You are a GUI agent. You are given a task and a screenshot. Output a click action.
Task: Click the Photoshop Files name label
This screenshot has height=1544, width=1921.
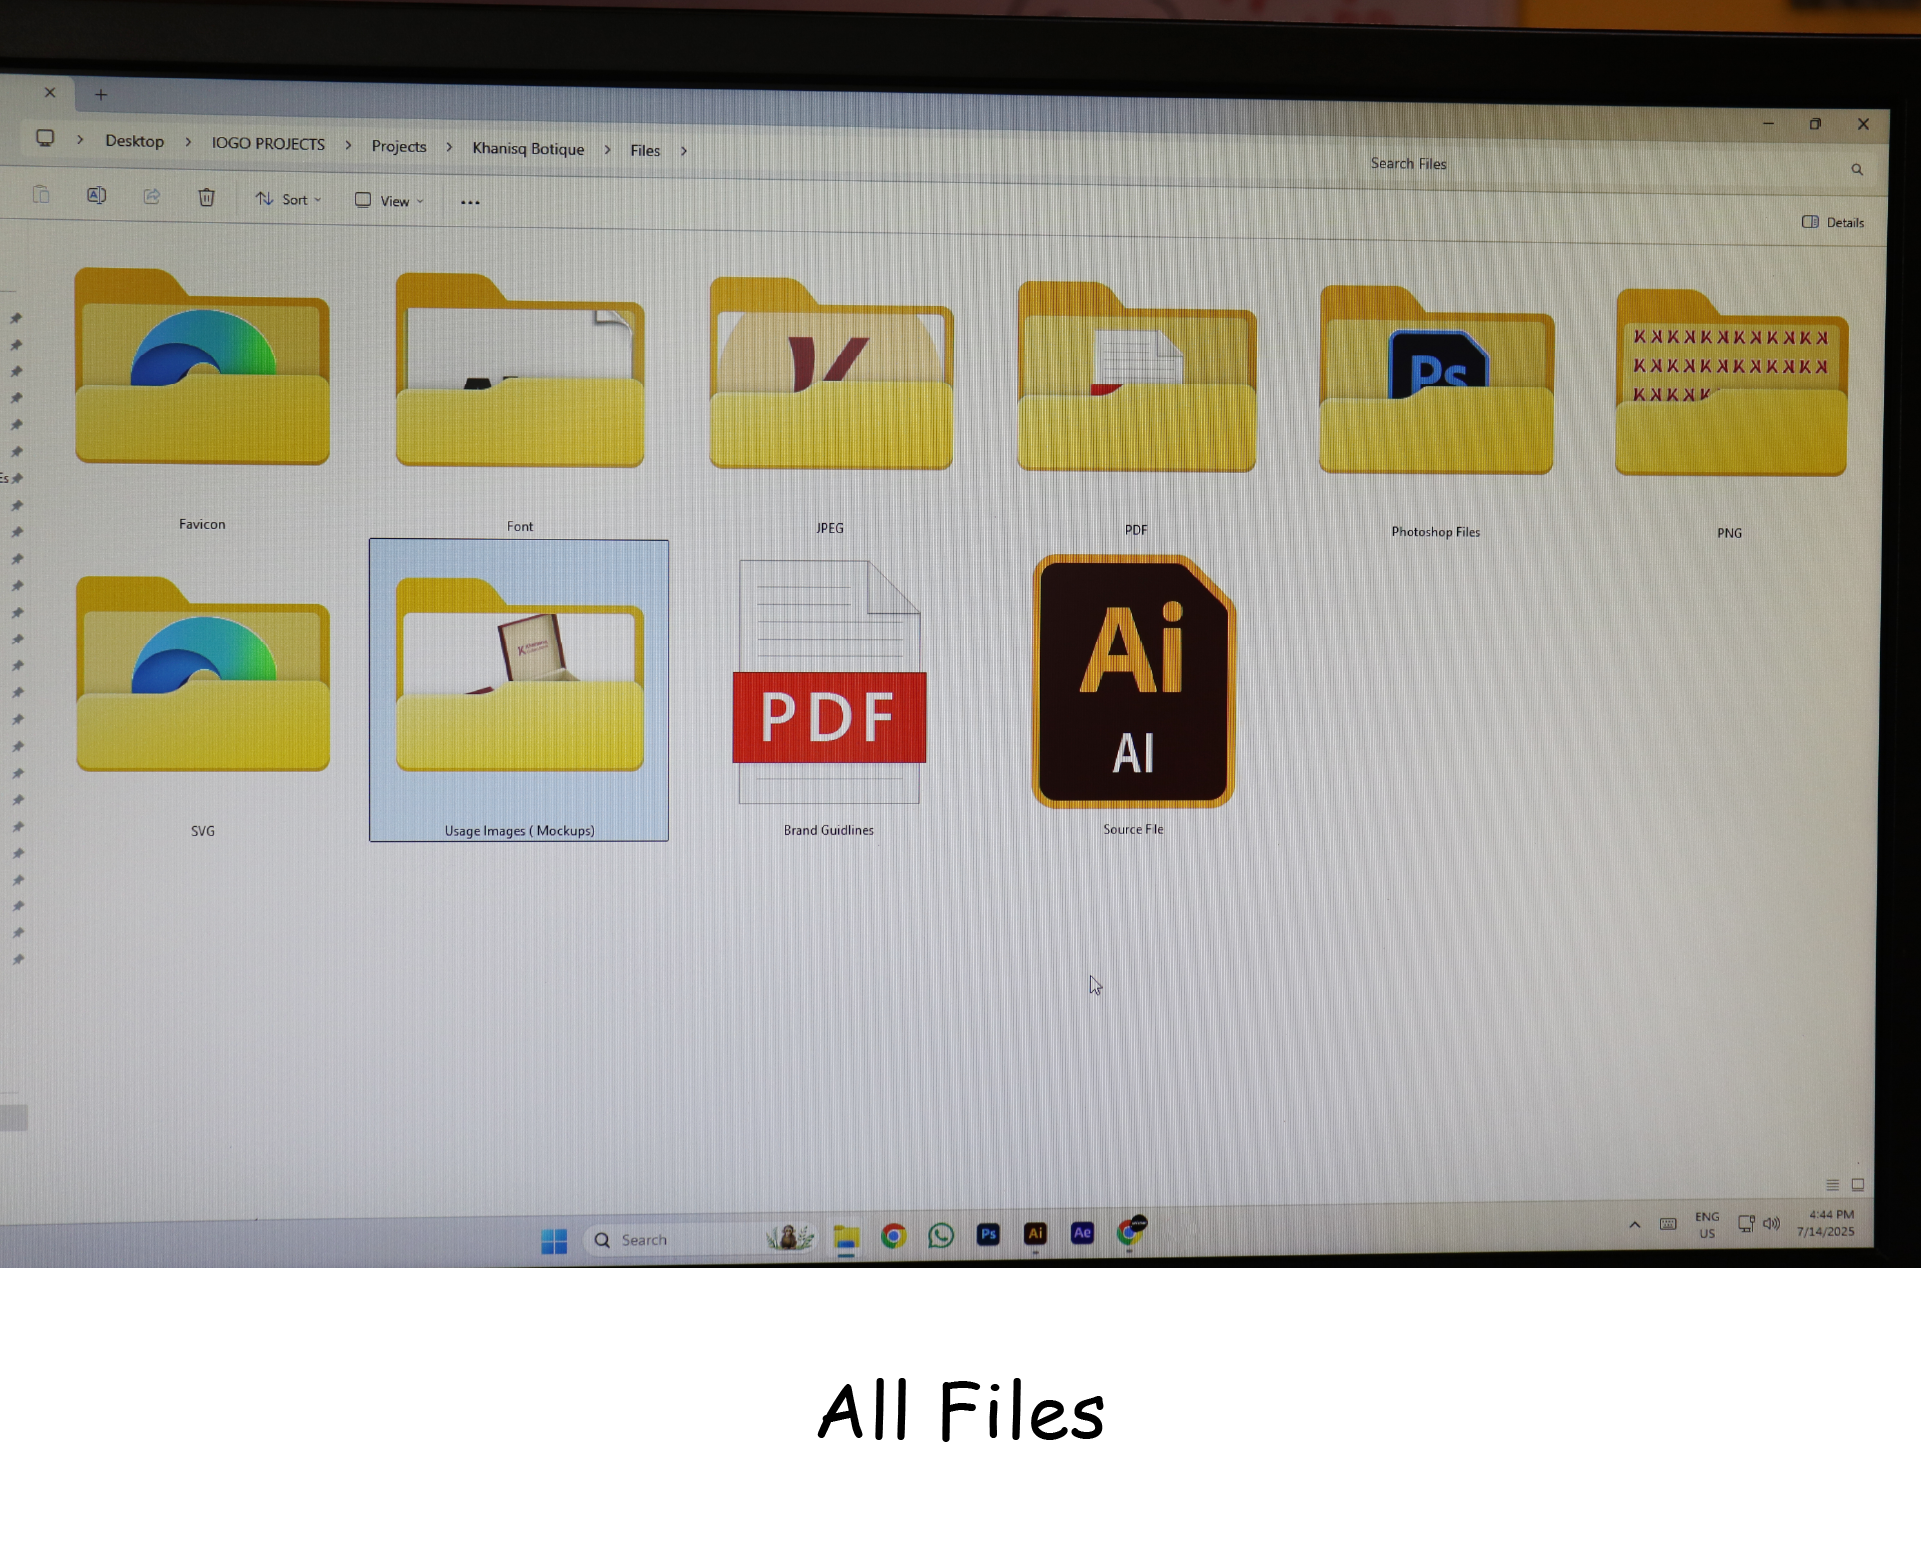pos(1436,532)
